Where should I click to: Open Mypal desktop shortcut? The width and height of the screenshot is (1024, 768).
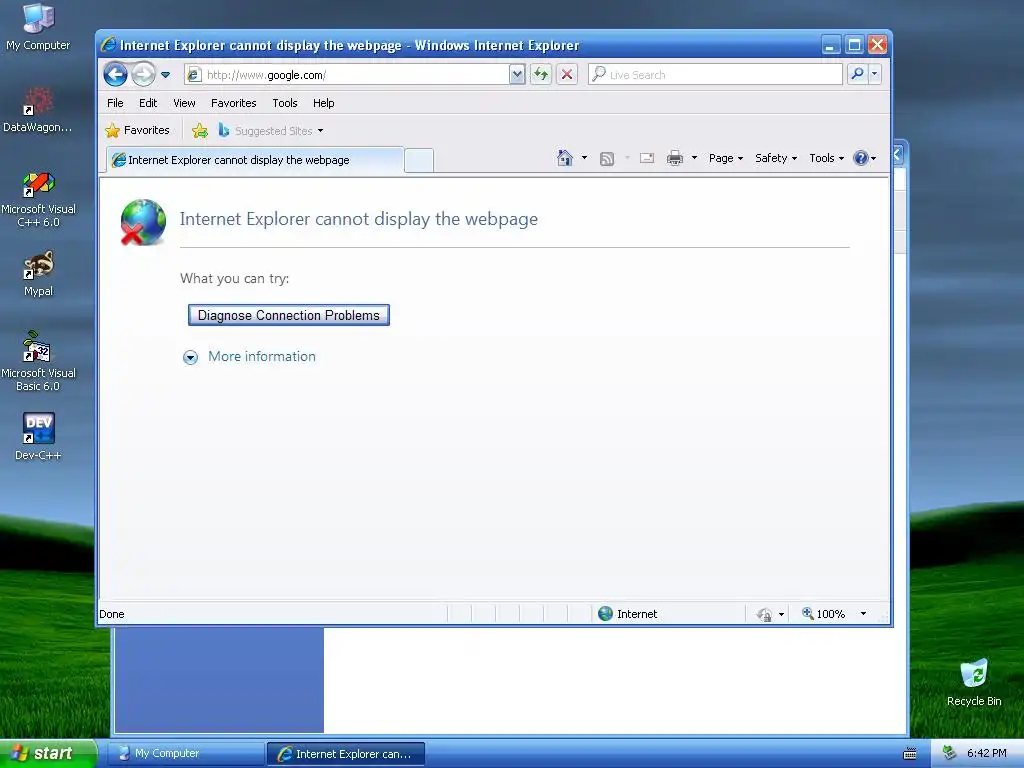pyautogui.click(x=38, y=274)
